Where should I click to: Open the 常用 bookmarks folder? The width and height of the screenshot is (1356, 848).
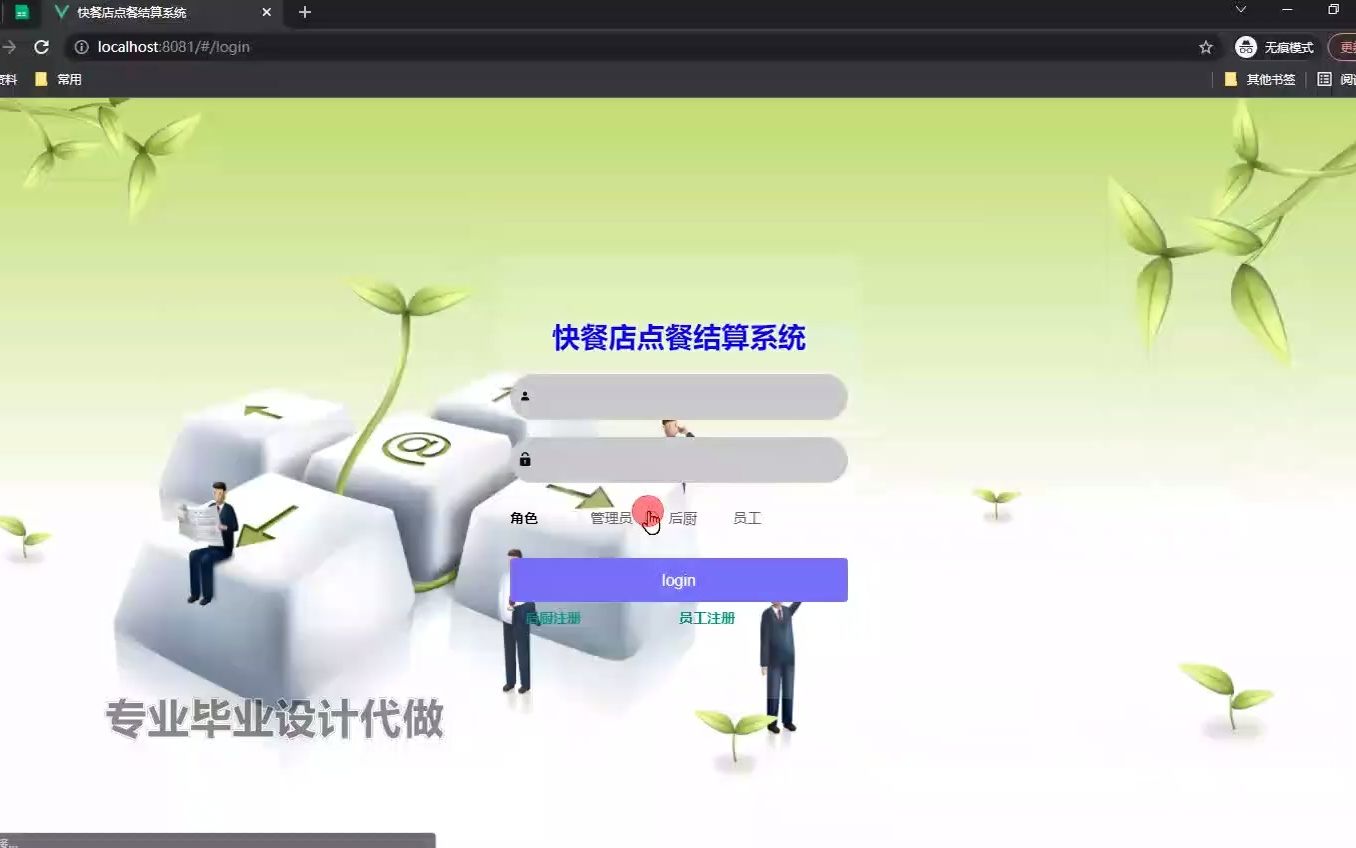click(x=58, y=79)
